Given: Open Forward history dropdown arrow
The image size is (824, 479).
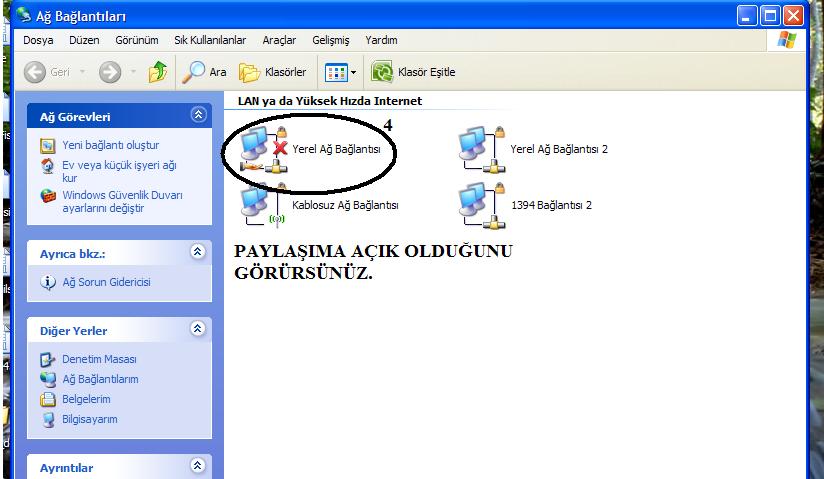Looking at the screenshot, I should coord(133,72).
